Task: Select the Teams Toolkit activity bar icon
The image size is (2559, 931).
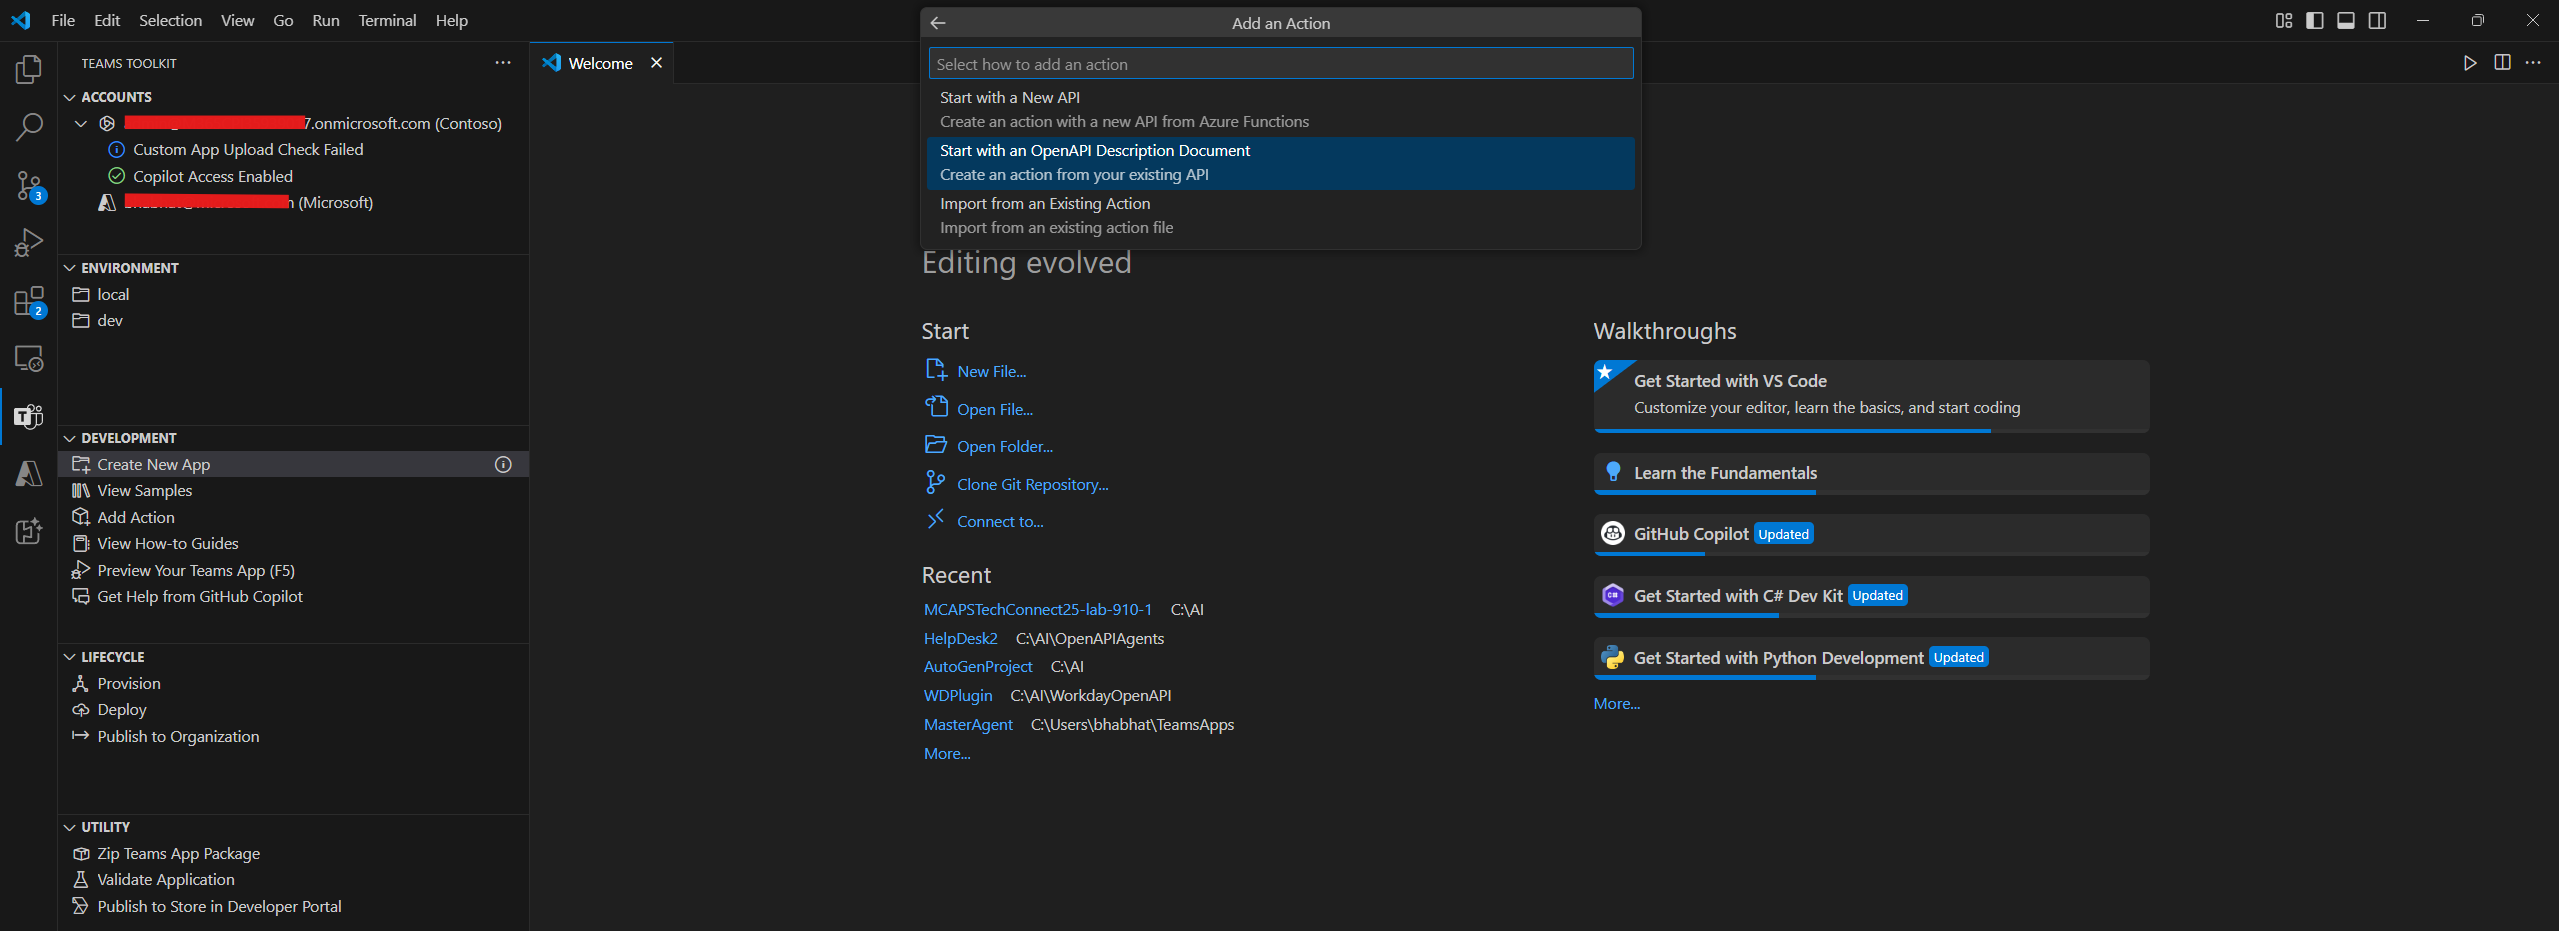Action: [29, 416]
